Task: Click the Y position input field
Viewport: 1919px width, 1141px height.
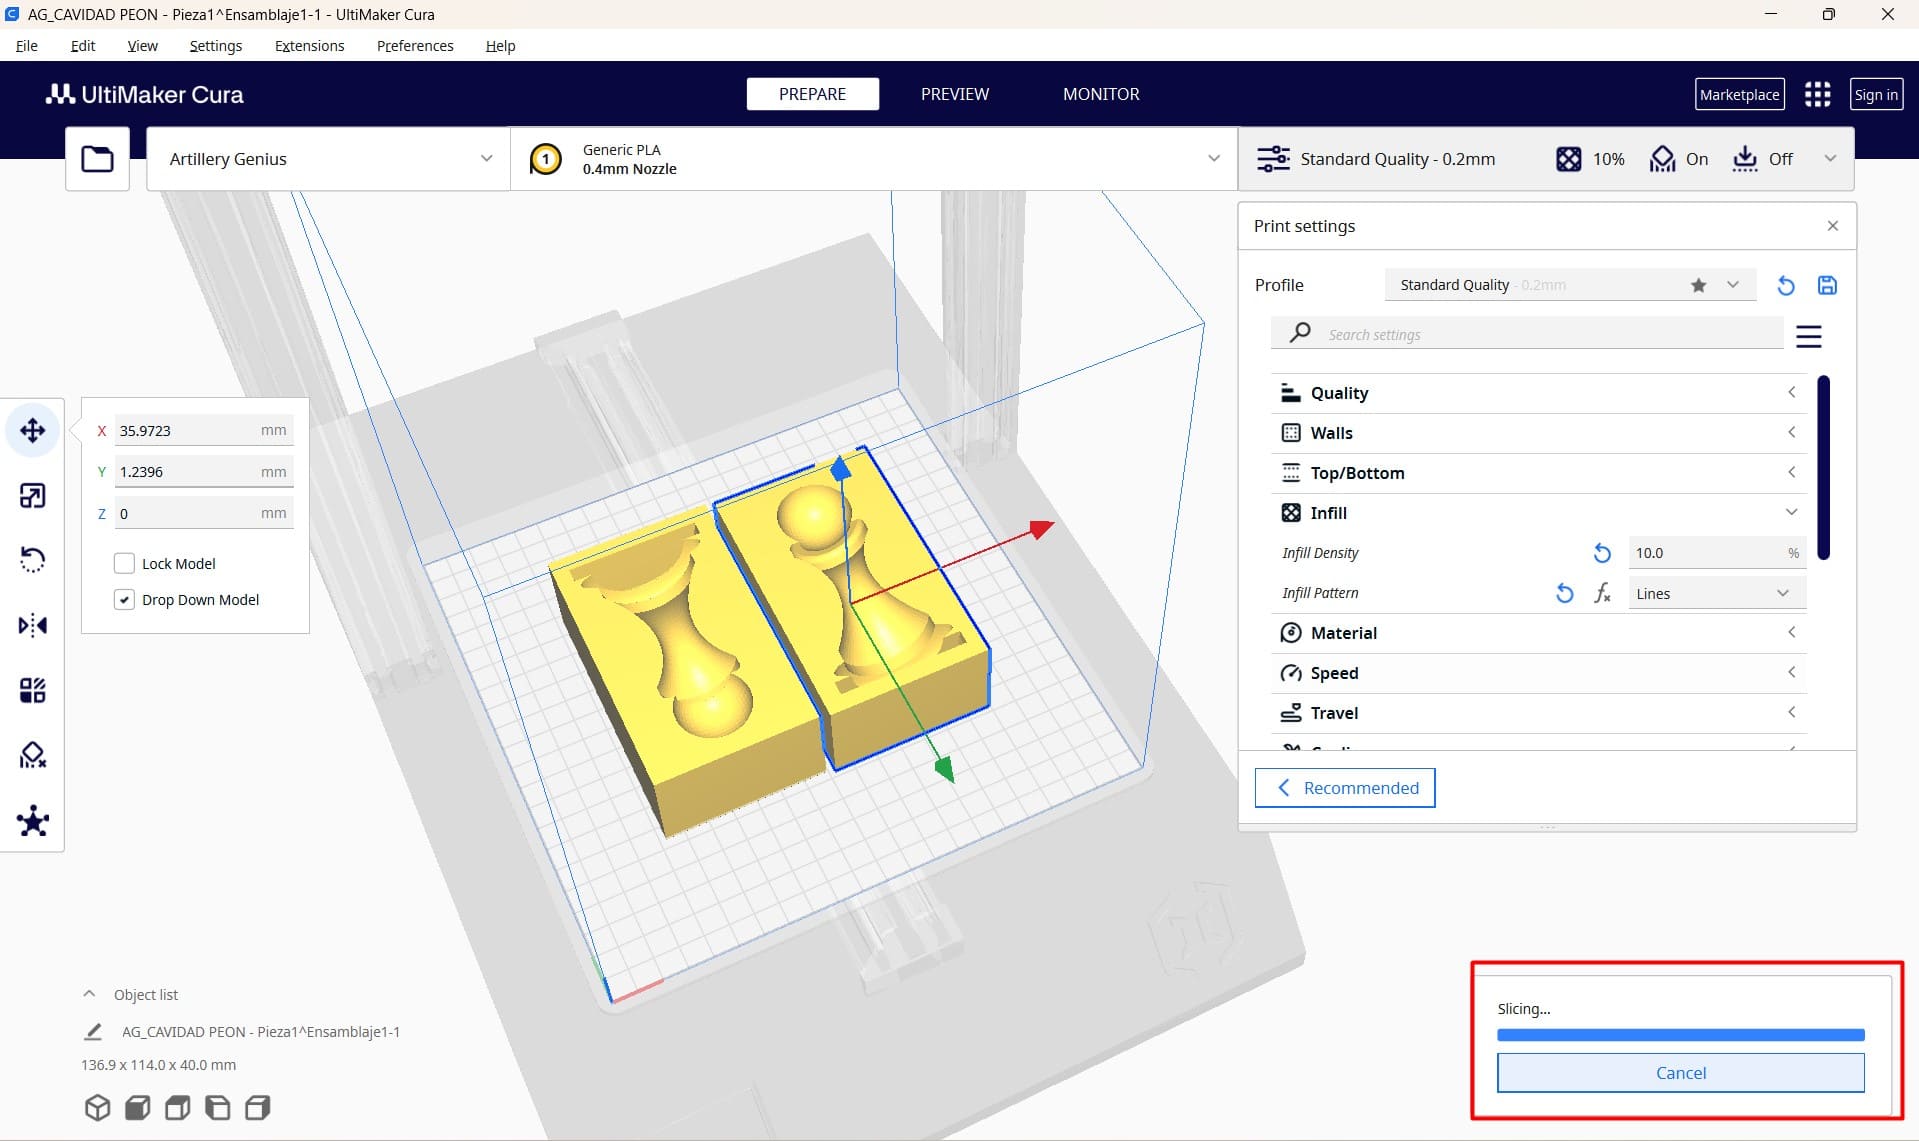Action: (204, 472)
